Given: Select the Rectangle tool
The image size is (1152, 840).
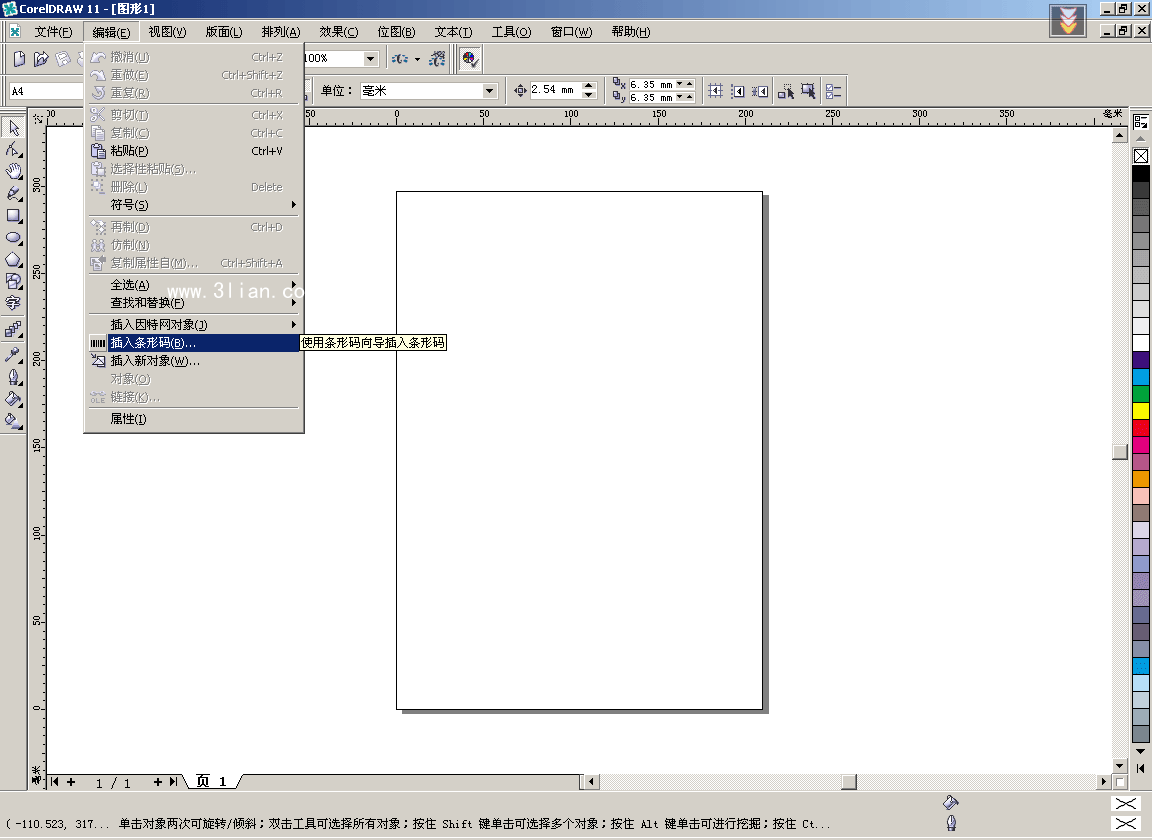Looking at the screenshot, I should (13, 216).
